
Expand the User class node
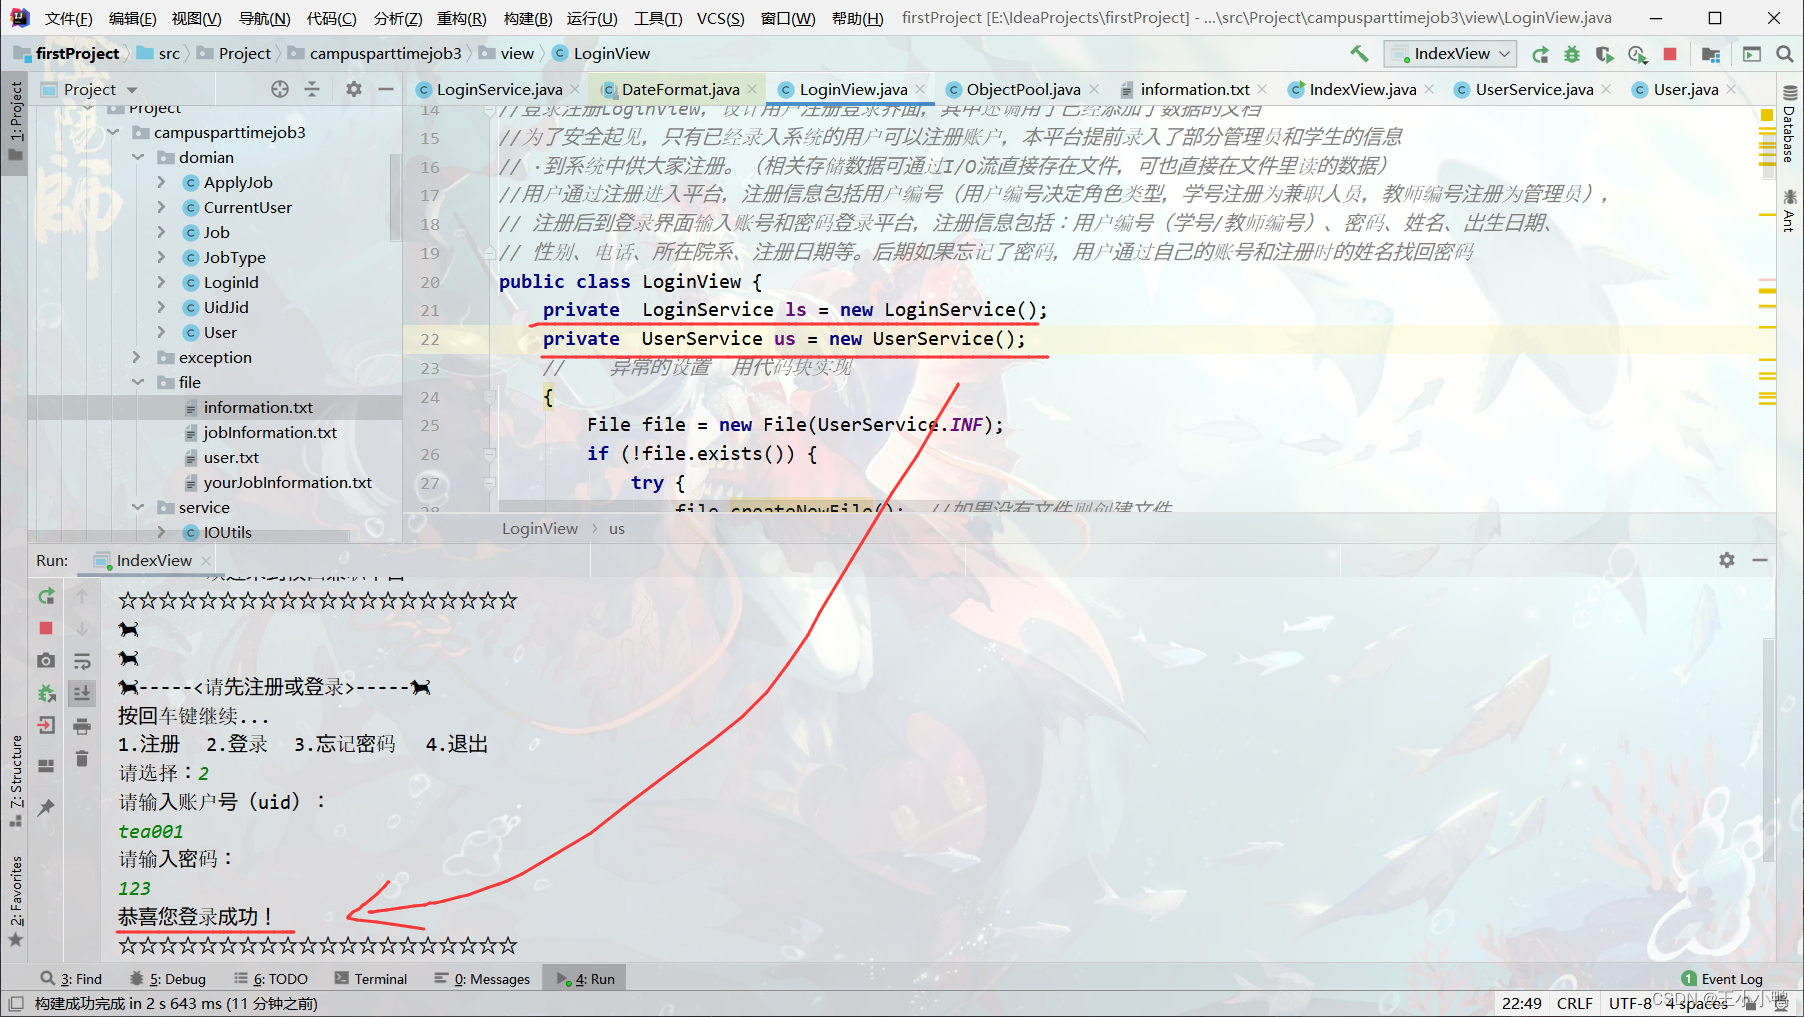coord(162,333)
